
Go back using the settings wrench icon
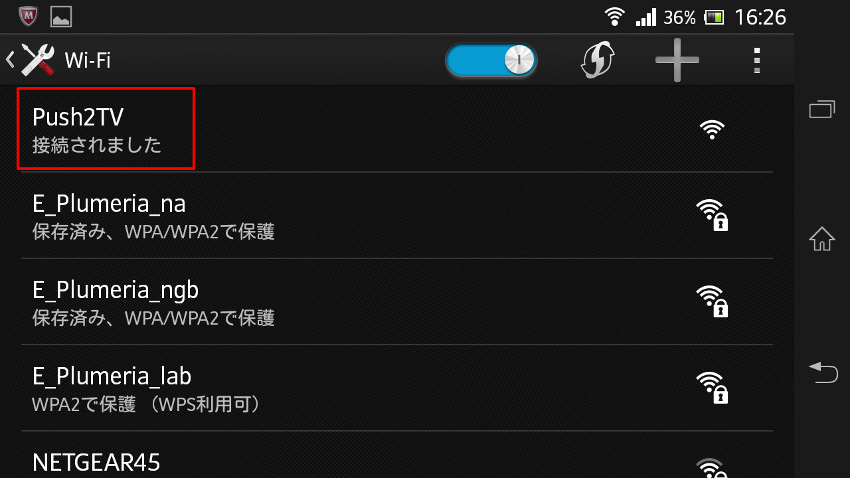tap(38, 60)
